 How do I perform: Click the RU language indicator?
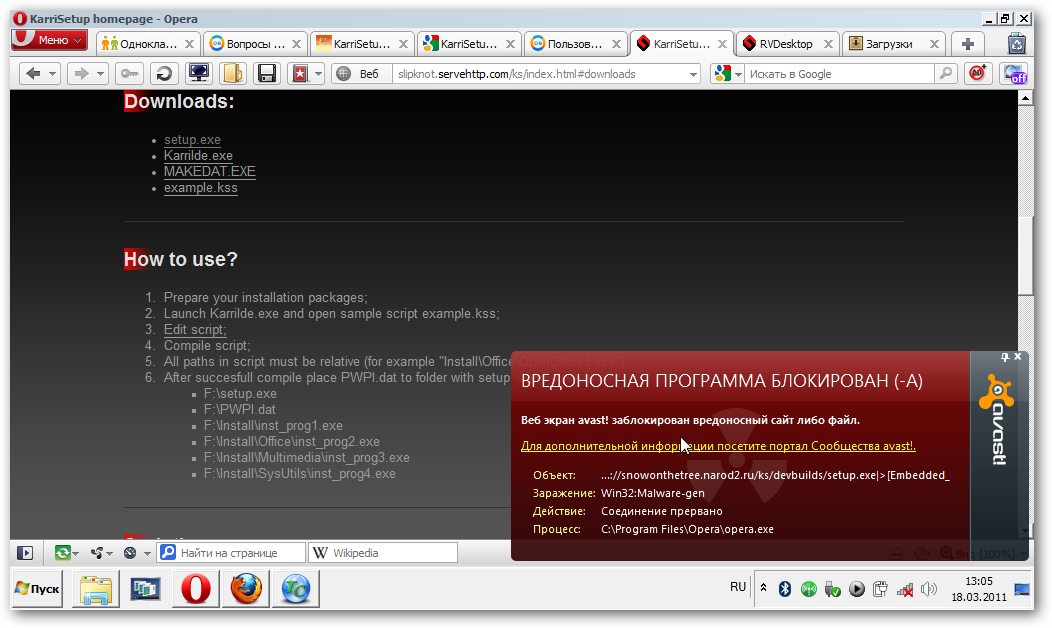coord(738,587)
